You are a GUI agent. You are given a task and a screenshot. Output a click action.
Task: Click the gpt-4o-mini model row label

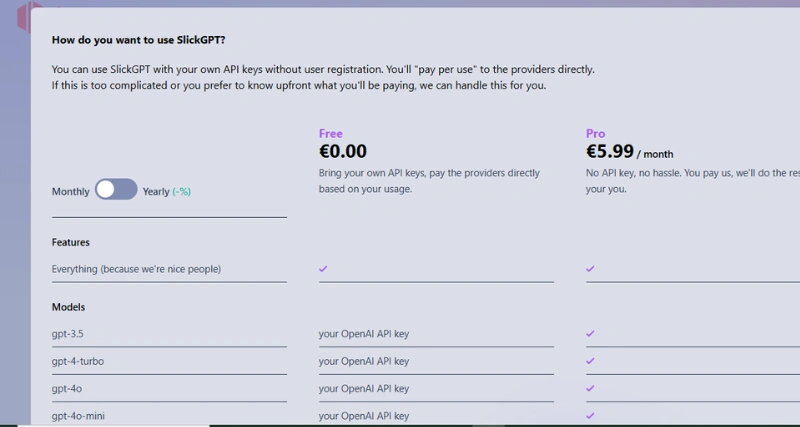click(x=78, y=416)
